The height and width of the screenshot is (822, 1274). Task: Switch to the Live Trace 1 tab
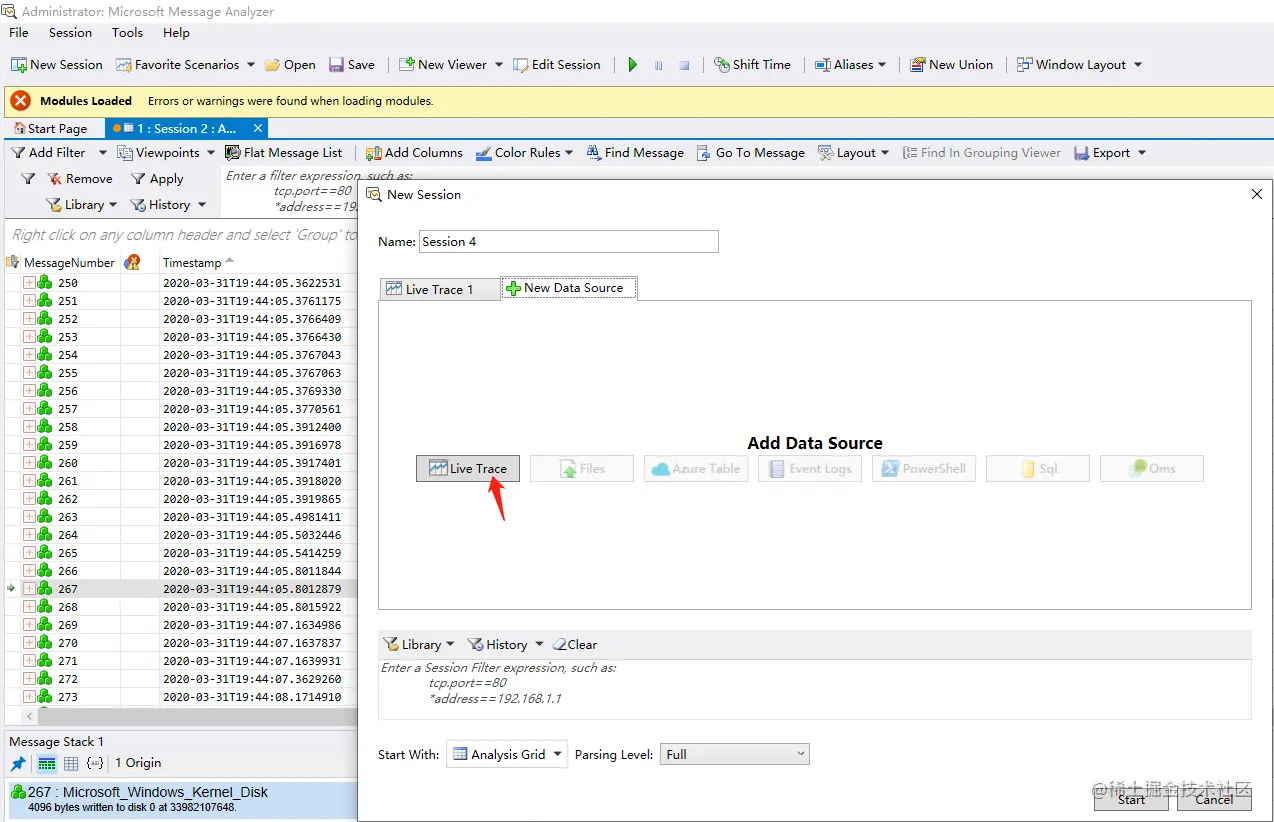pos(440,289)
